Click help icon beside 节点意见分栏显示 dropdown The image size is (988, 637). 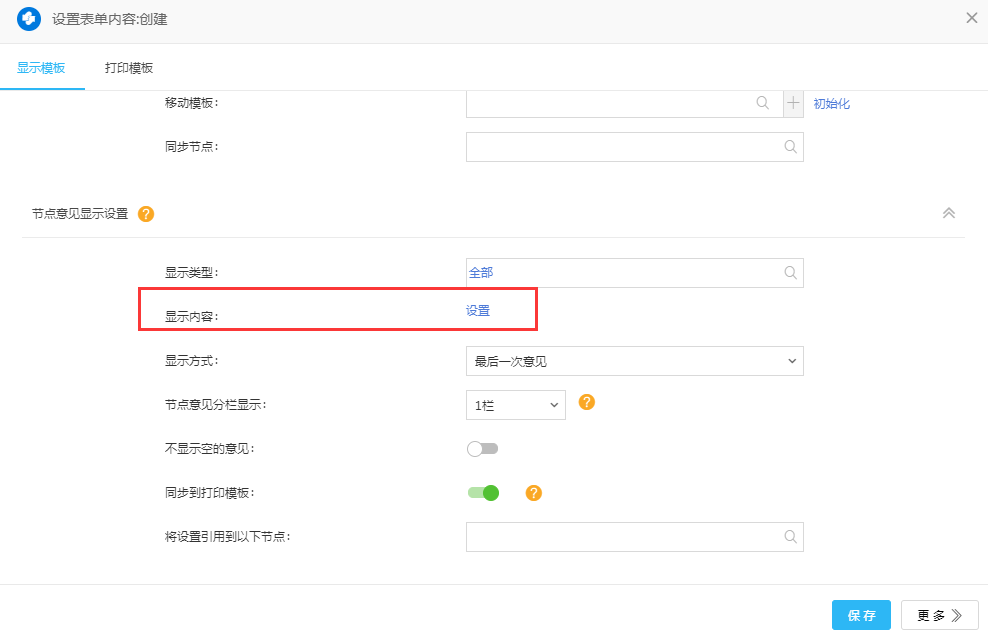pos(587,402)
